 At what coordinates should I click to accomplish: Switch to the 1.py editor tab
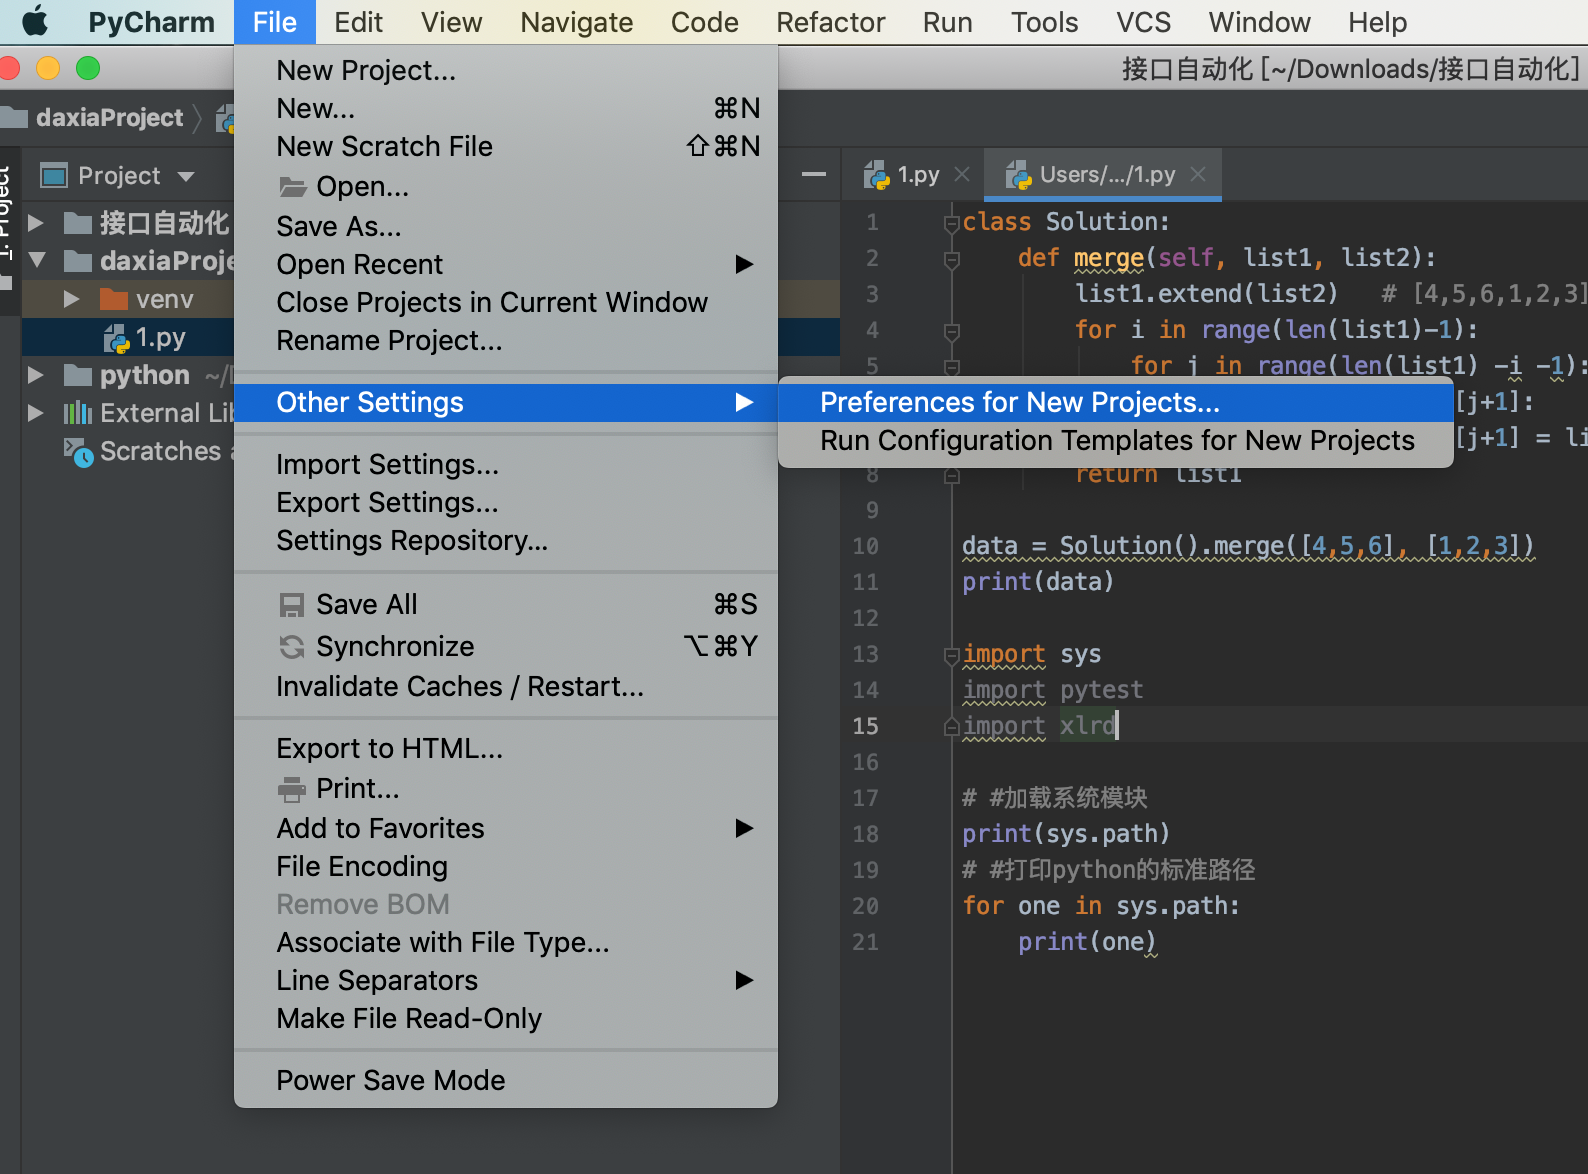[915, 175]
